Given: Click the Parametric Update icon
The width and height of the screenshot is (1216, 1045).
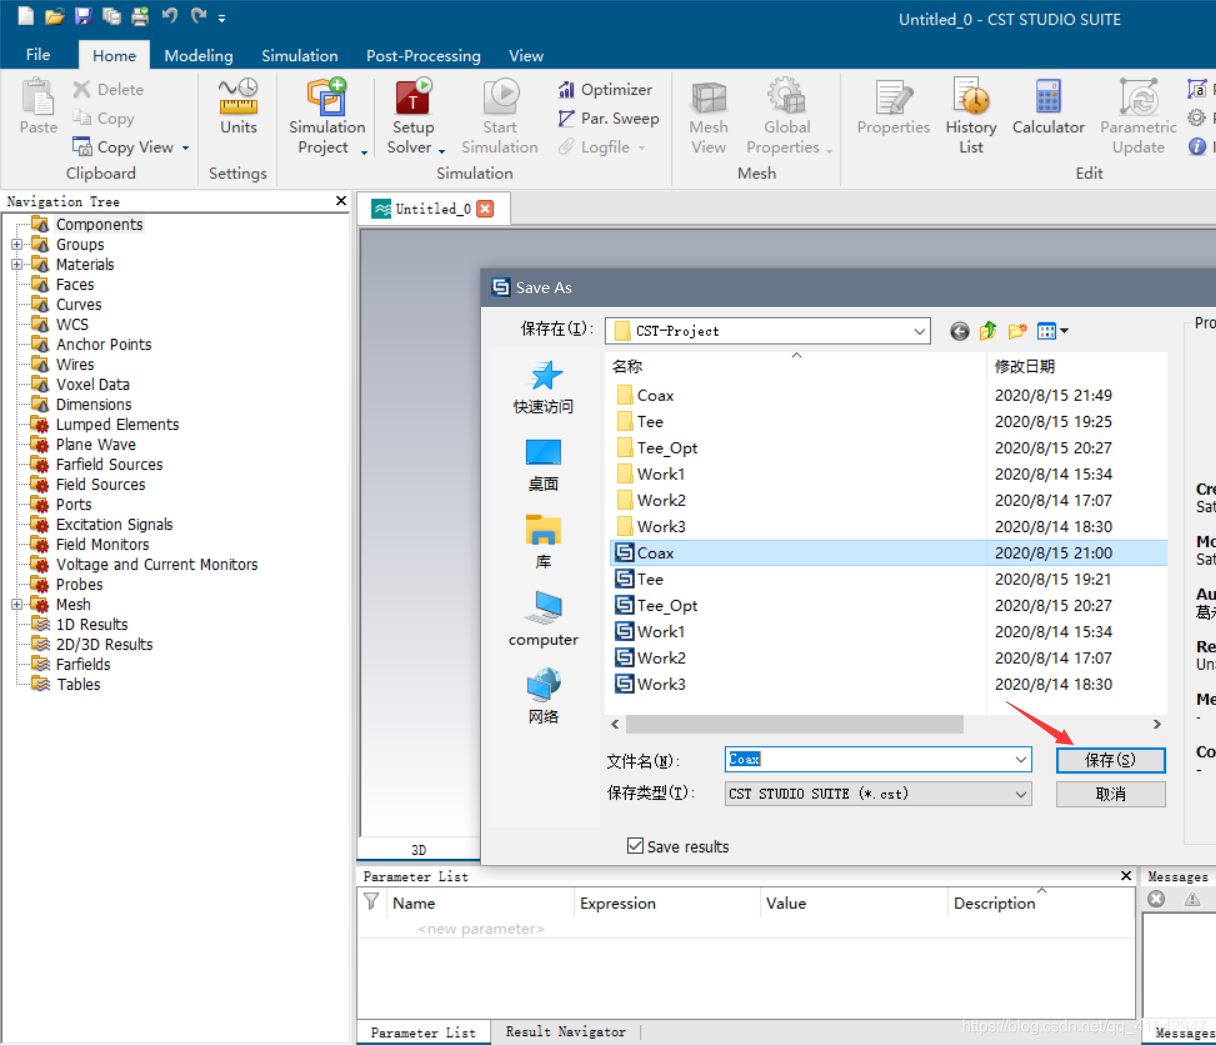Looking at the screenshot, I should [1139, 97].
